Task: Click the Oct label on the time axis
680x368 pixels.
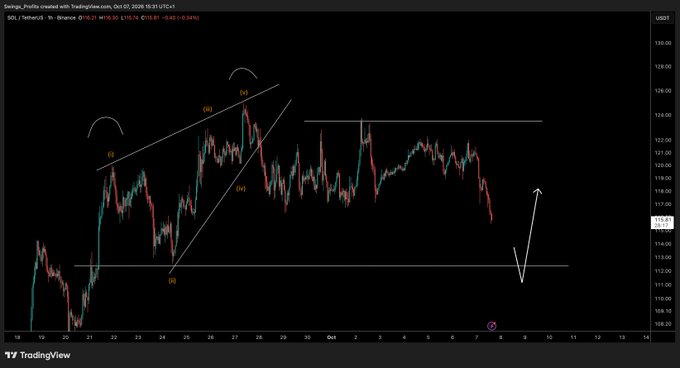Action: point(332,337)
